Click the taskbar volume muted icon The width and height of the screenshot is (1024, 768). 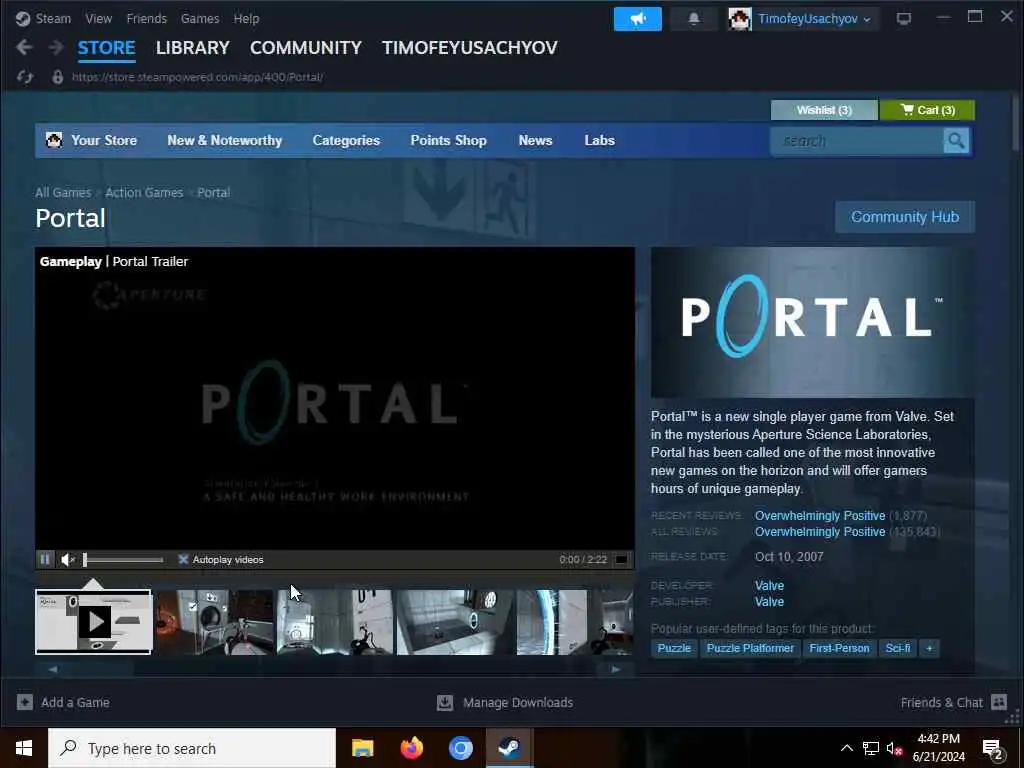(x=894, y=748)
